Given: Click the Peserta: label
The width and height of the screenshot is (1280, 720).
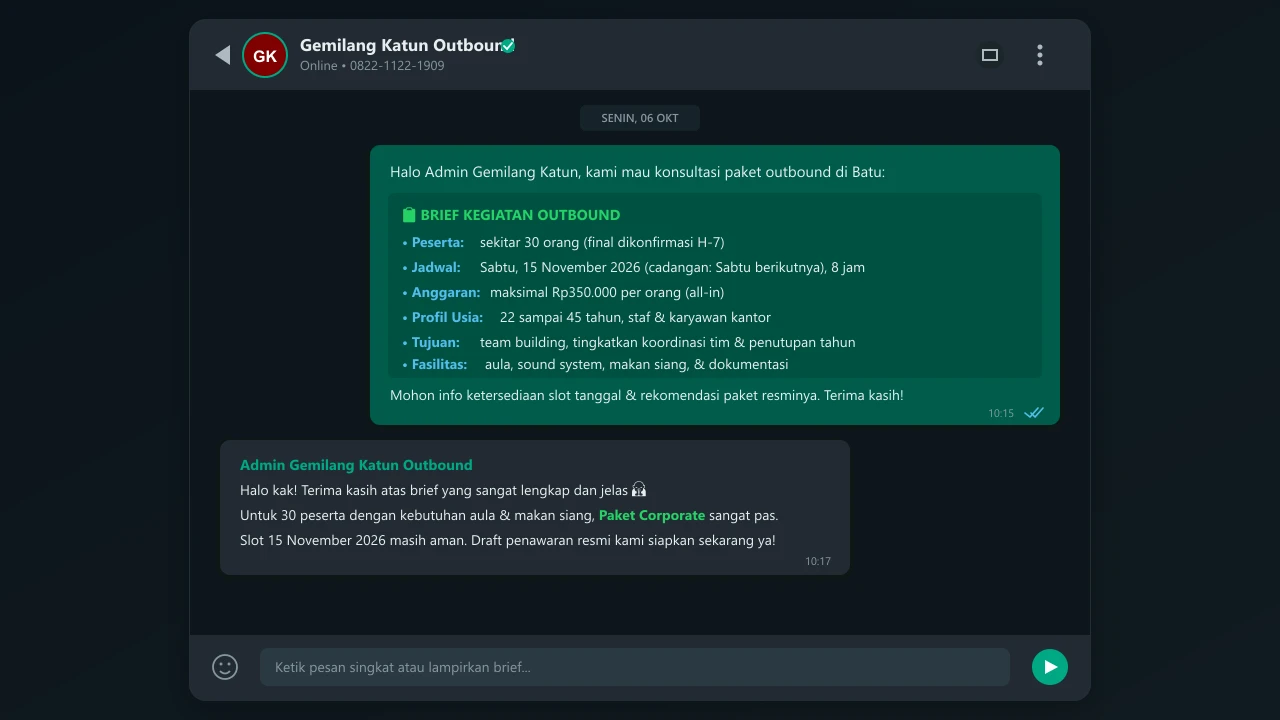Looking at the screenshot, I should point(438,242).
